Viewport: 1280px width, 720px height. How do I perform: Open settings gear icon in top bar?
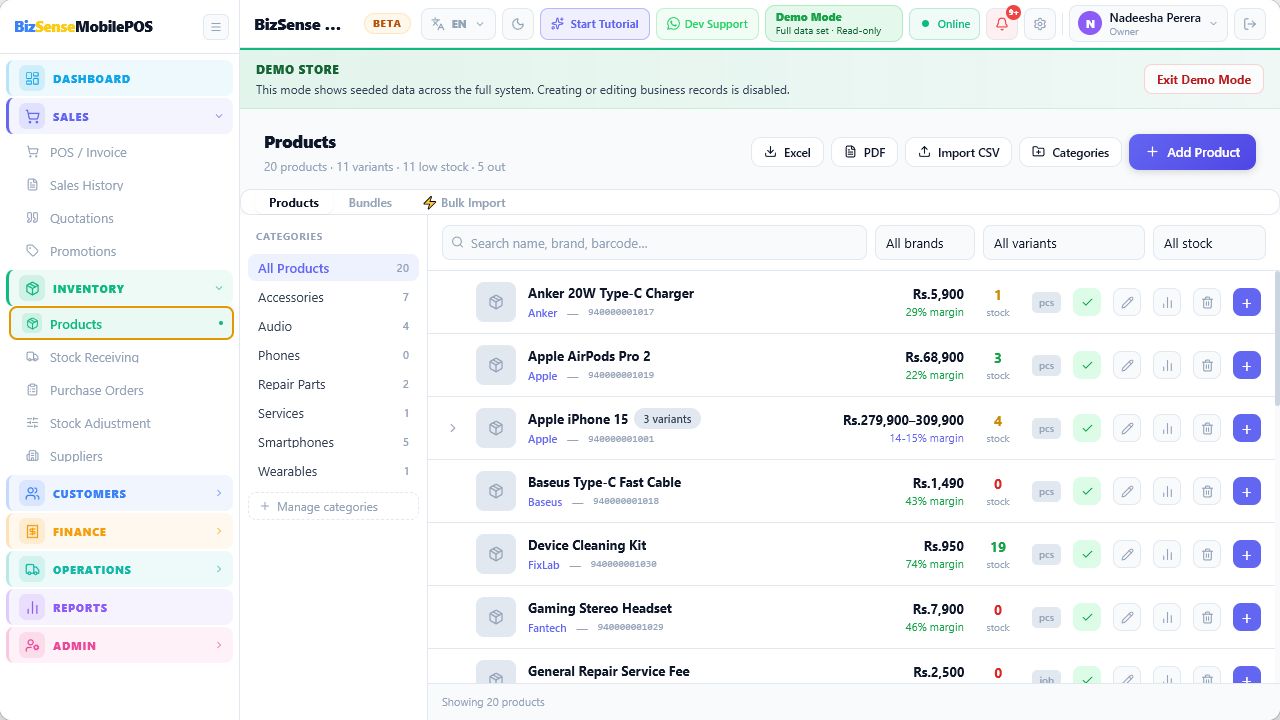[1040, 24]
